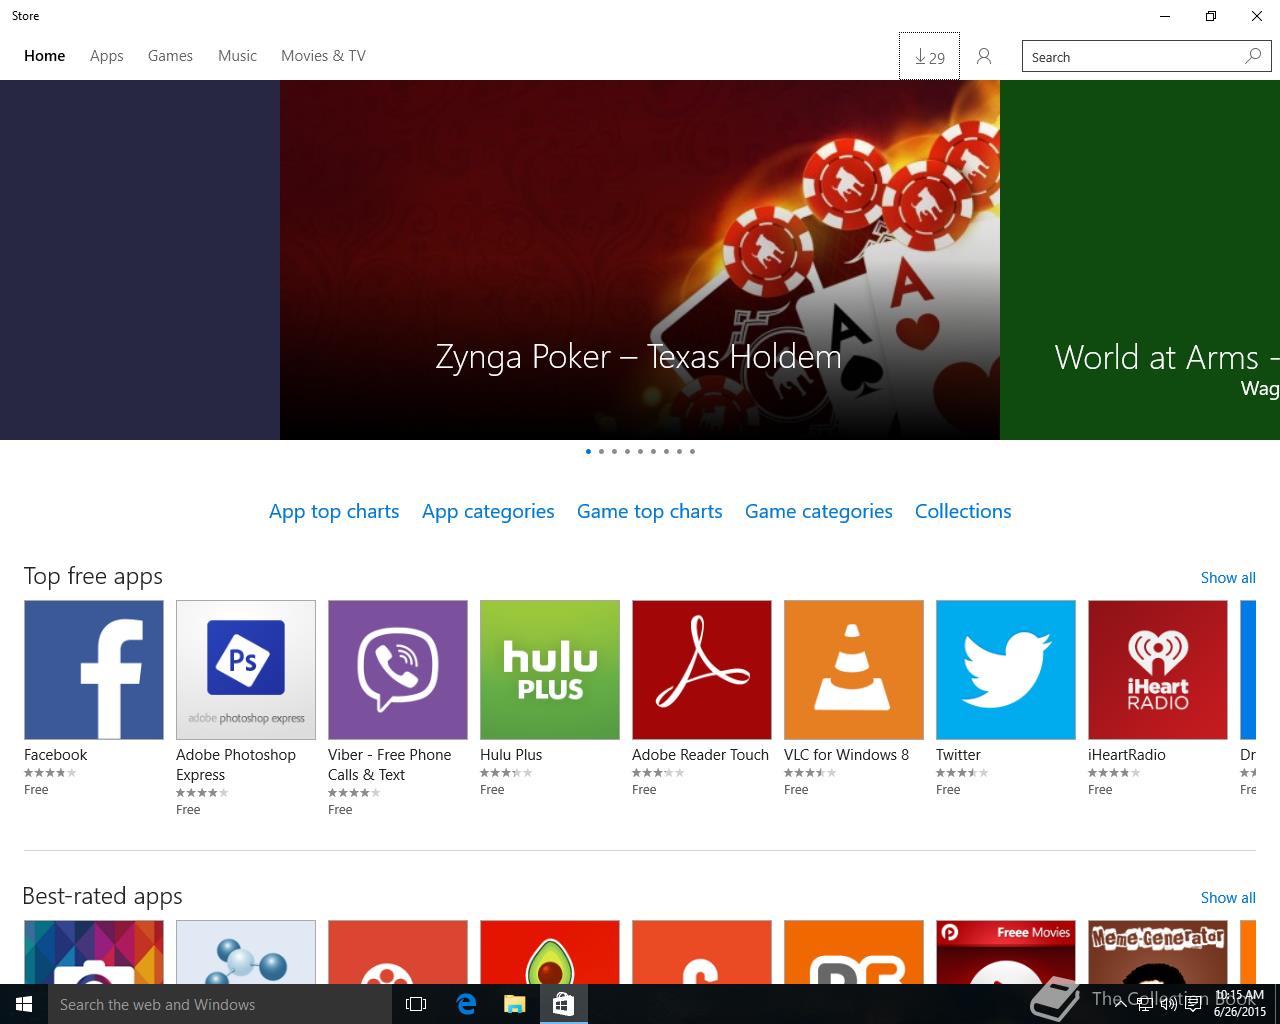Switch to the Home tab

[x=45, y=56]
